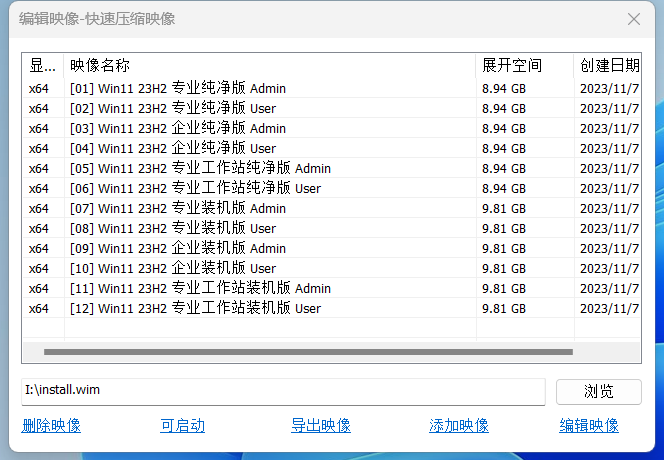Click the horizontal scrollbar of the image list
This screenshot has height=460, width=664.
[308, 352]
